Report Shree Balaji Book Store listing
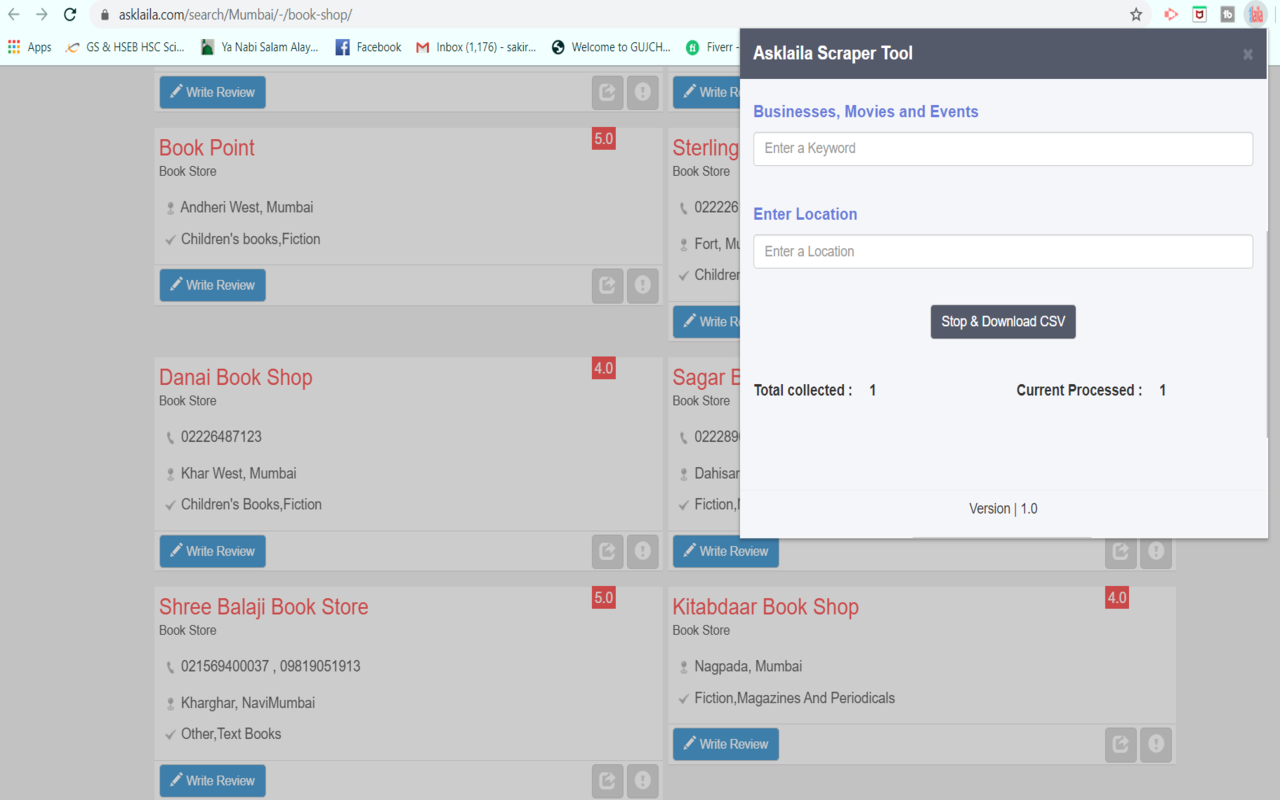This screenshot has height=800, width=1280. [643, 781]
